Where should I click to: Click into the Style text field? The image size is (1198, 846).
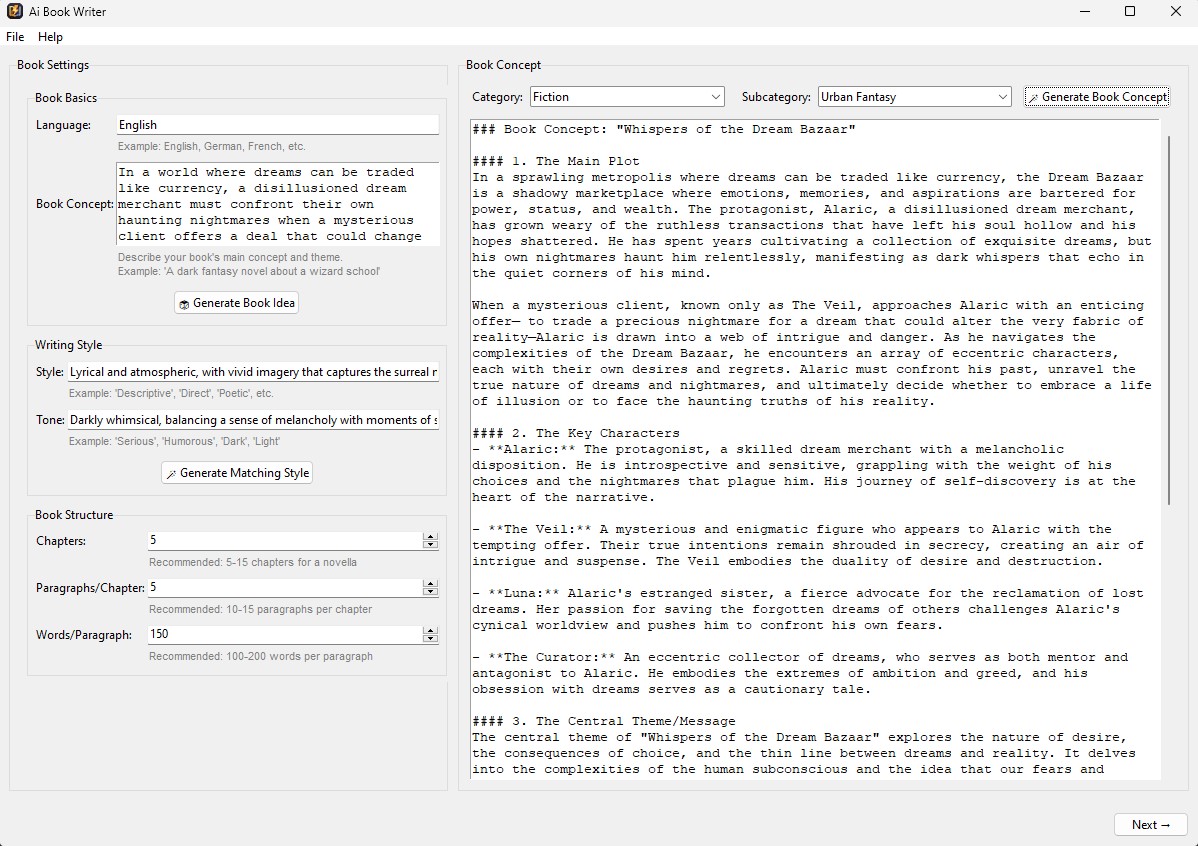click(252, 372)
